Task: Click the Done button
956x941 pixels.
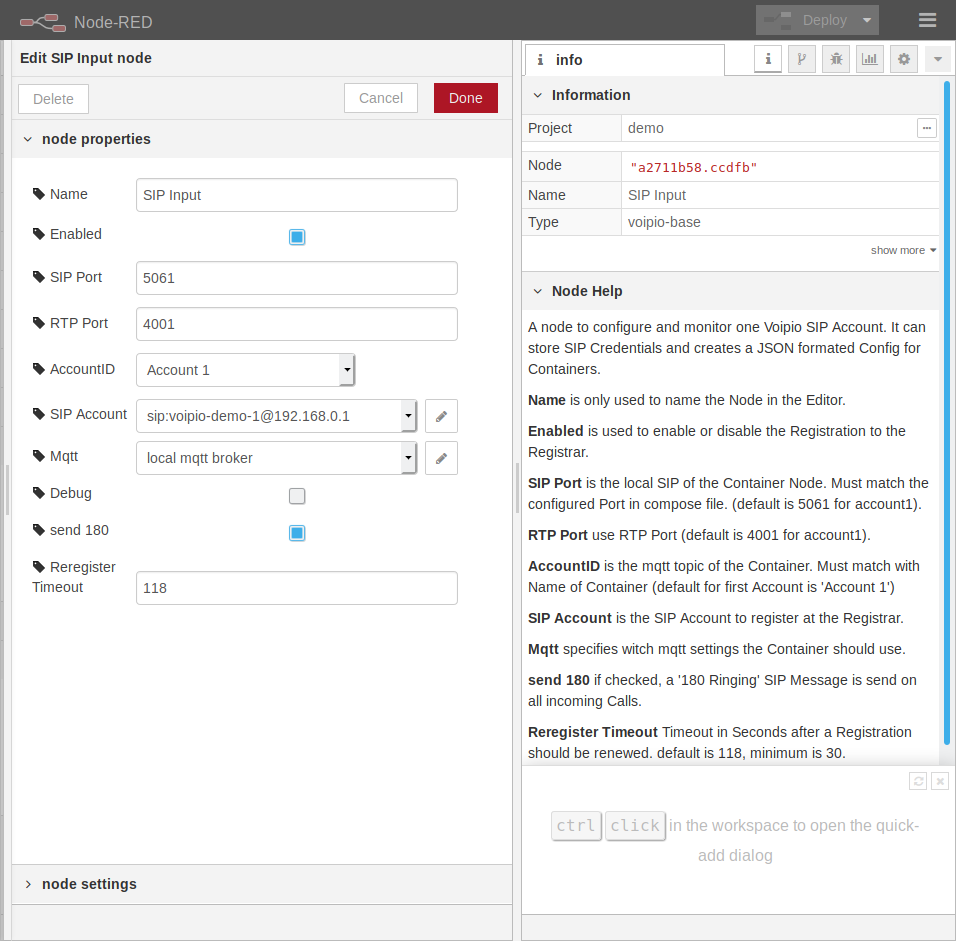Action: (x=465, y=98)
